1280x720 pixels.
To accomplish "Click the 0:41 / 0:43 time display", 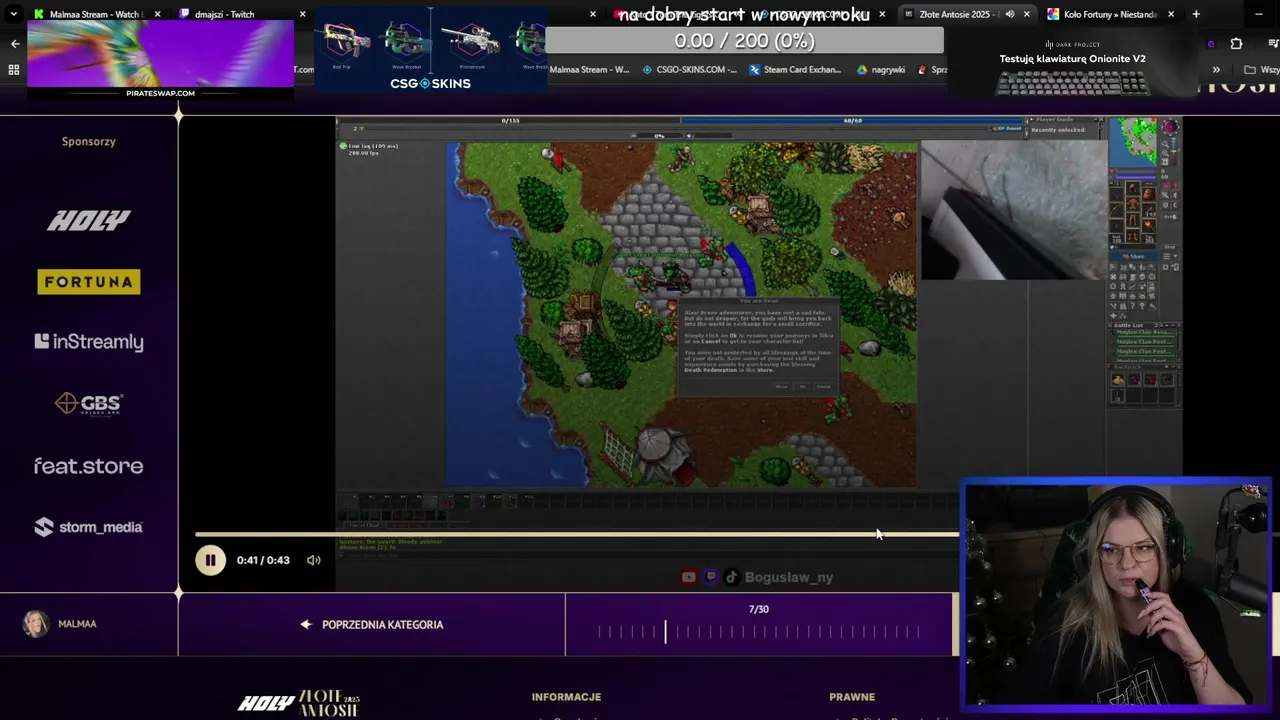I will click(263, 560).
